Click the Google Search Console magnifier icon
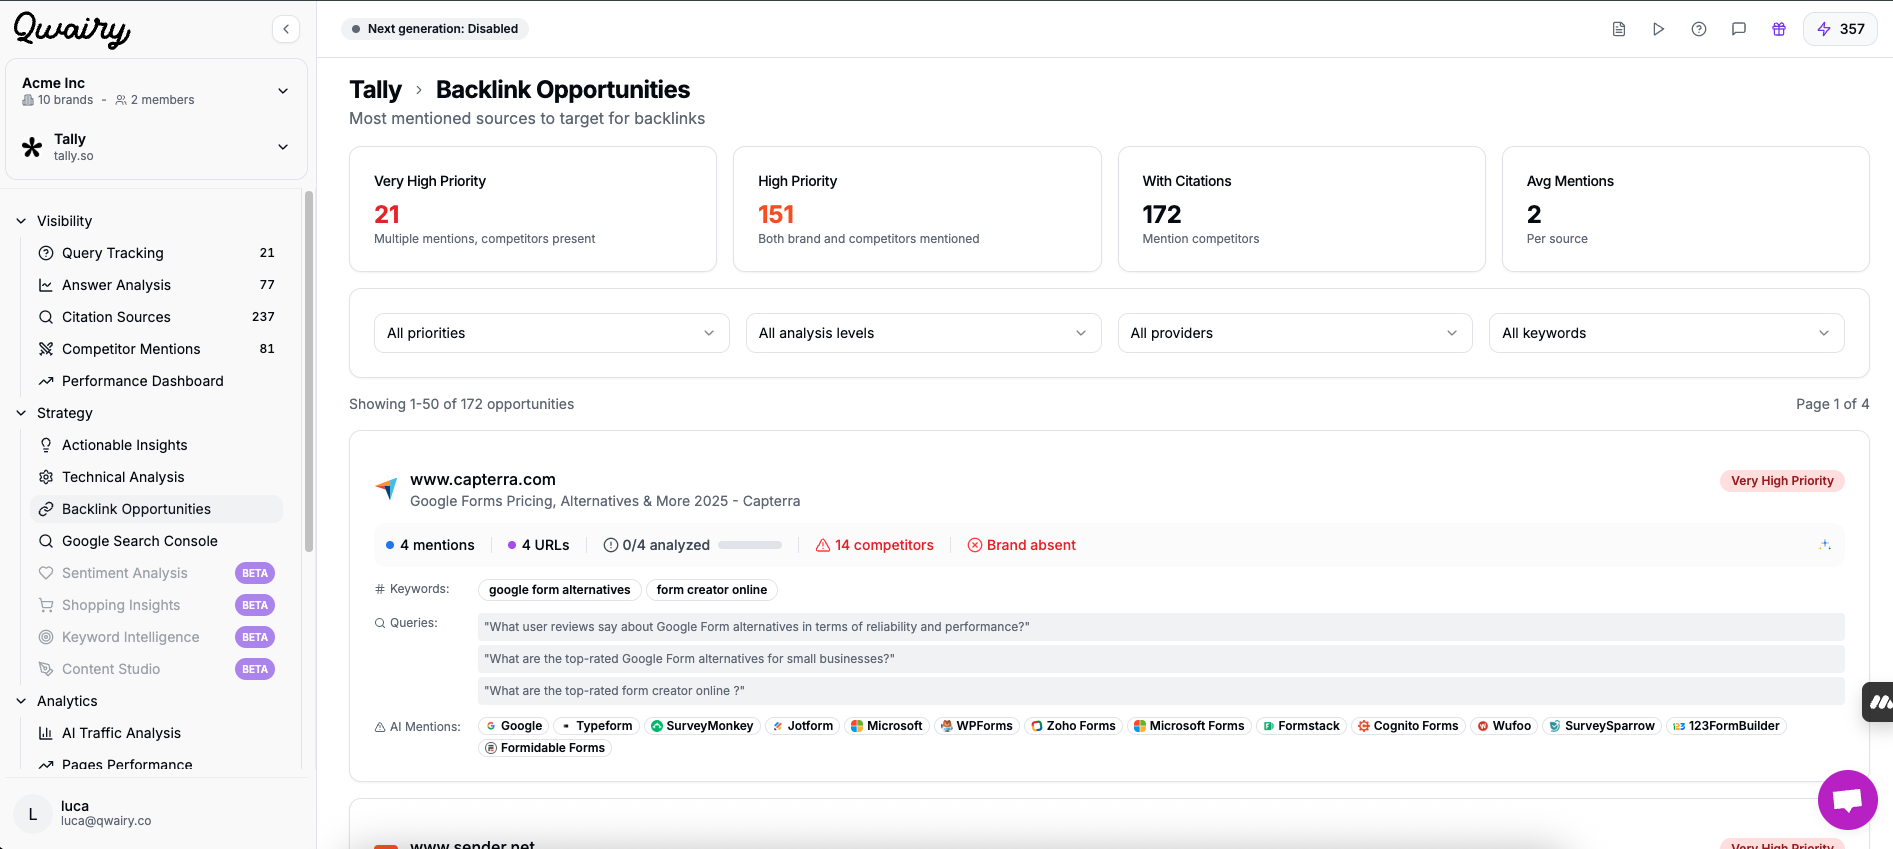This screenshot has height=849, width=1893. click(46, 541)
